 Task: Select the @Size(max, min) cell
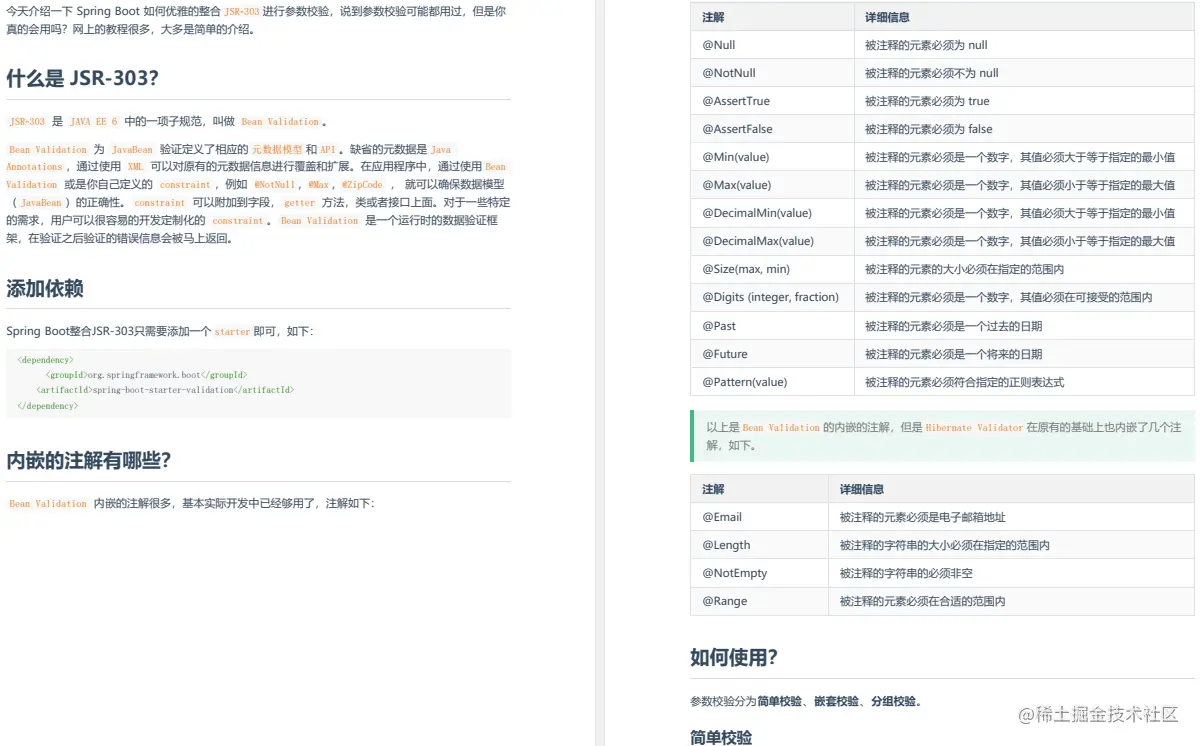pos(772,269)
